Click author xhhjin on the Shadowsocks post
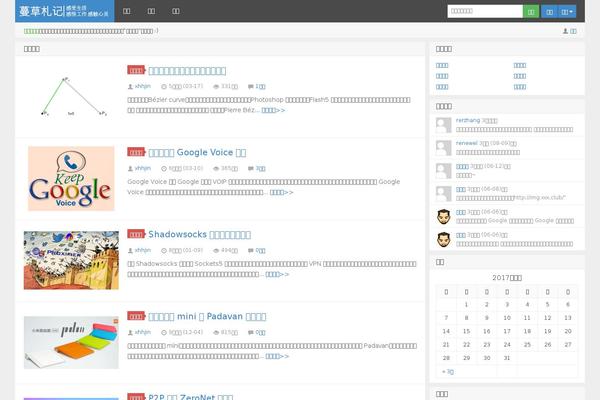 (x=143, y=250)
